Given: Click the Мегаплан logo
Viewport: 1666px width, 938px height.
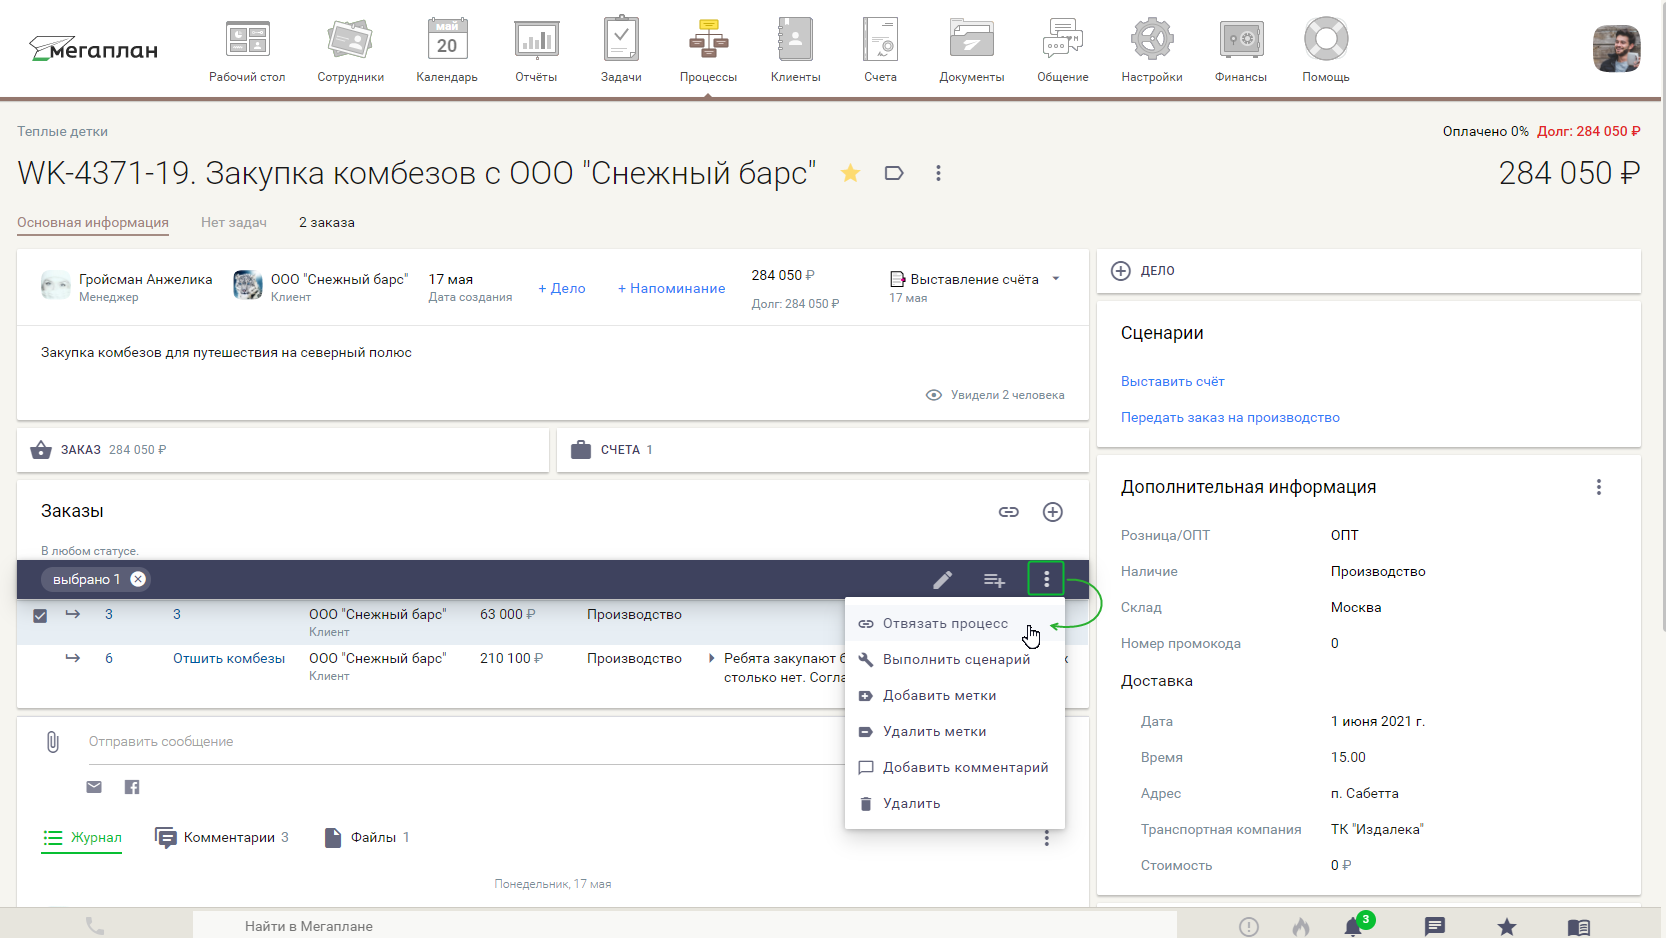Looking at the screenshot, I should [x=94, y=49].
